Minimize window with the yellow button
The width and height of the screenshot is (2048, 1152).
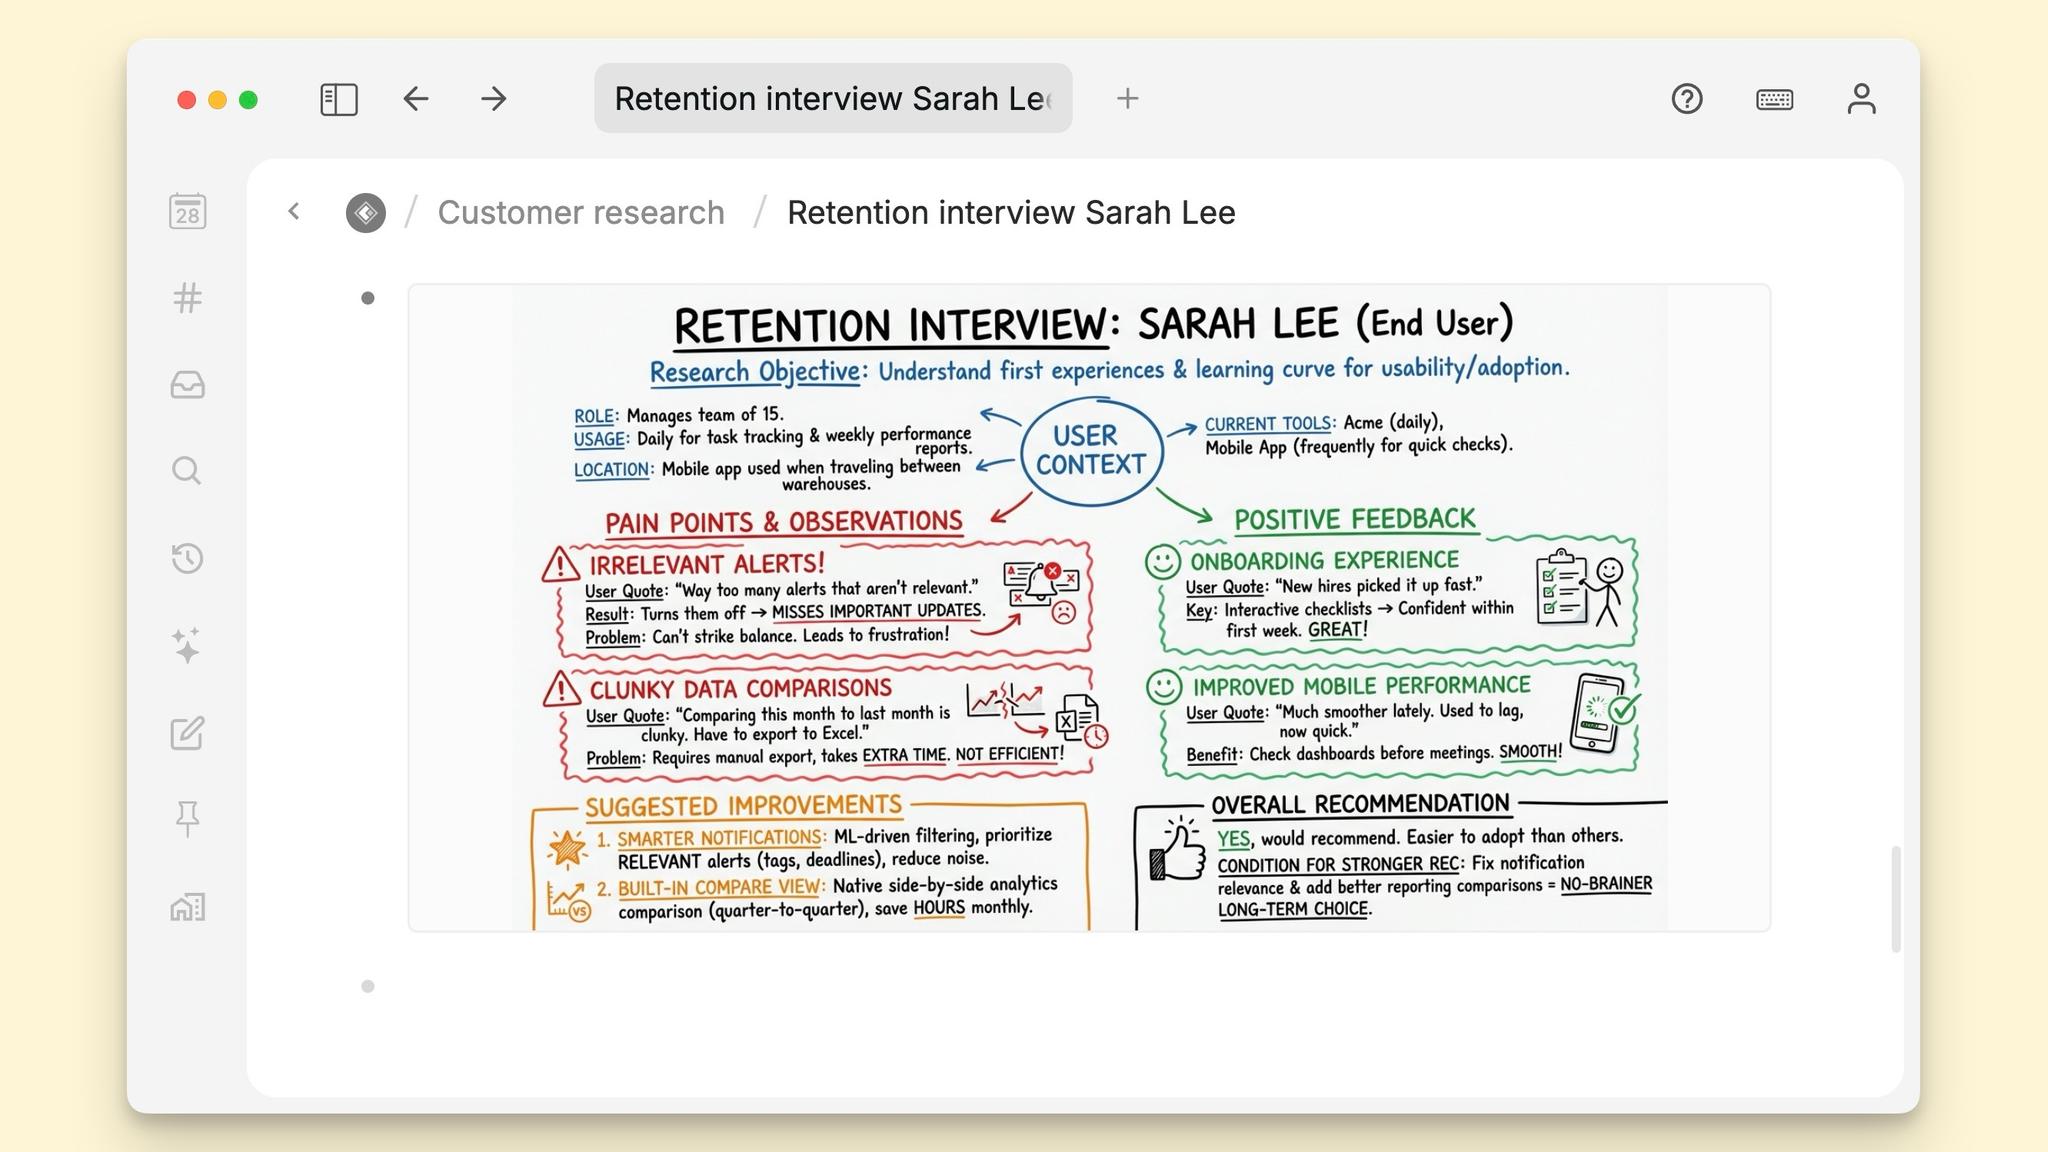217,100
